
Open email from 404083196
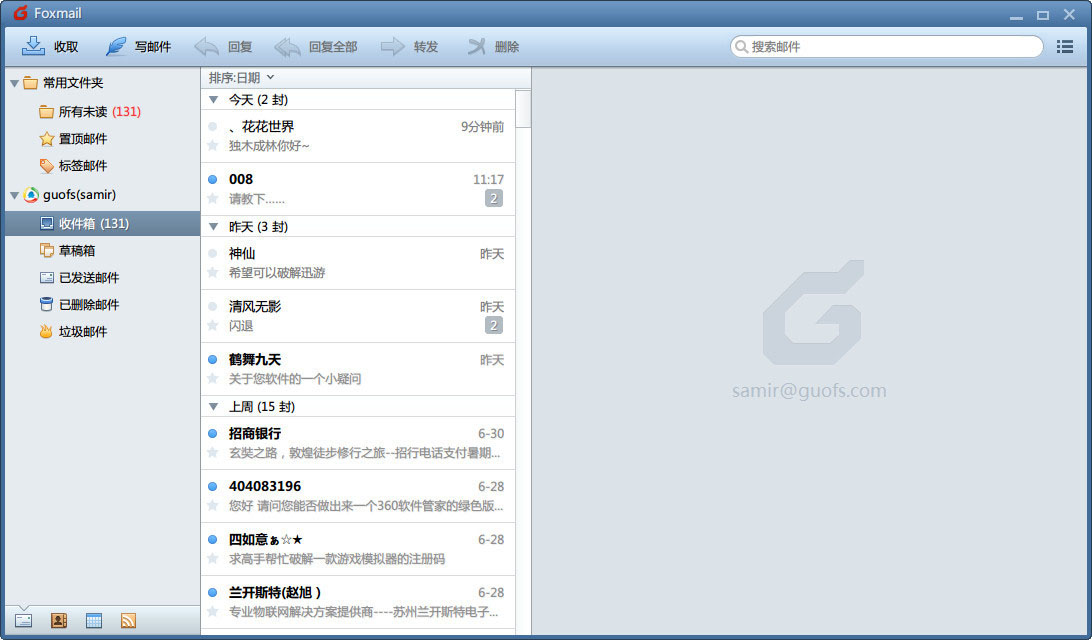tap(358, 496)
